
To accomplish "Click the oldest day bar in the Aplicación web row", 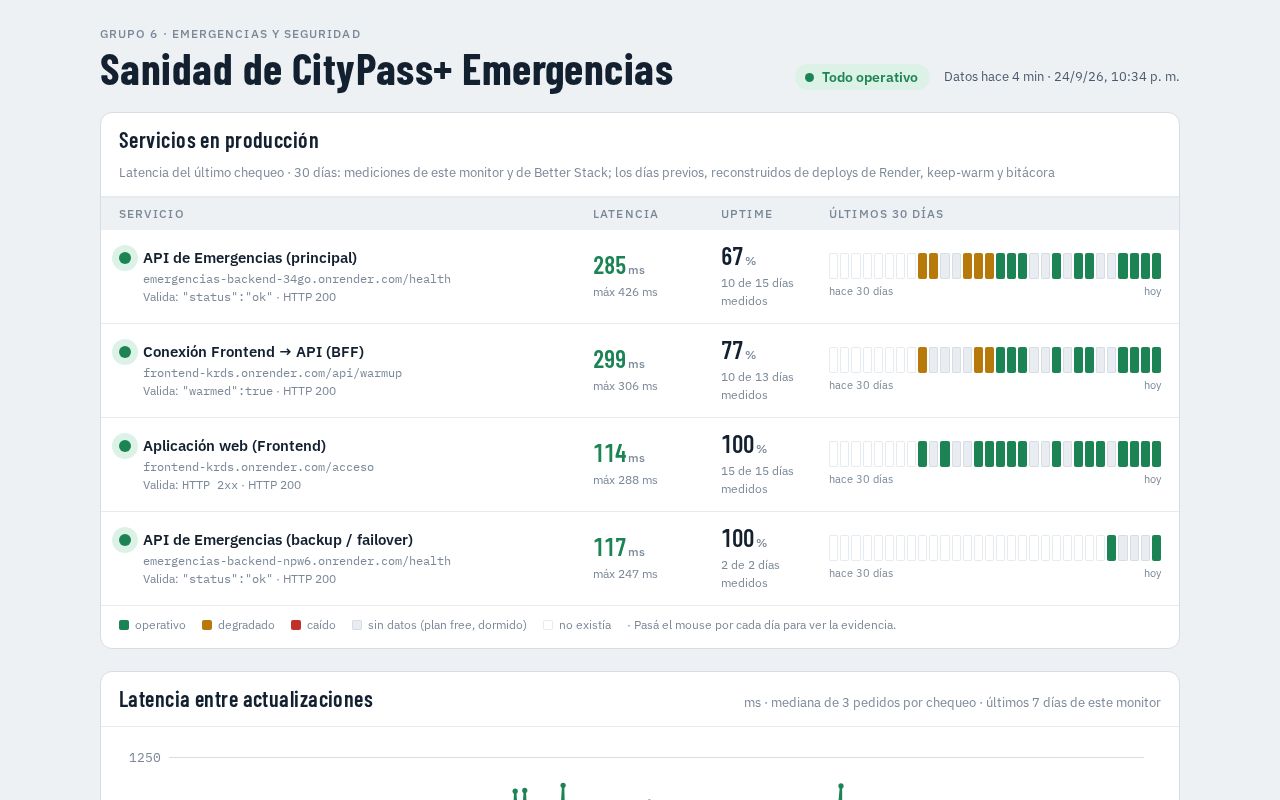I will (834, 454).
